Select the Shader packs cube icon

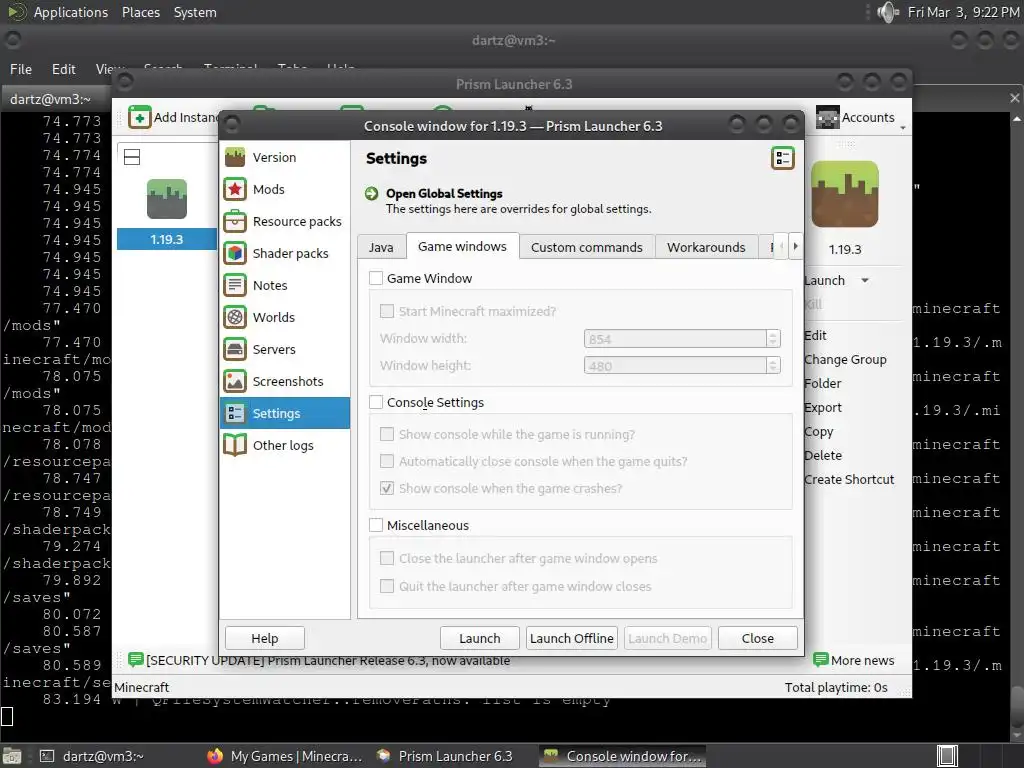(235, 253)
